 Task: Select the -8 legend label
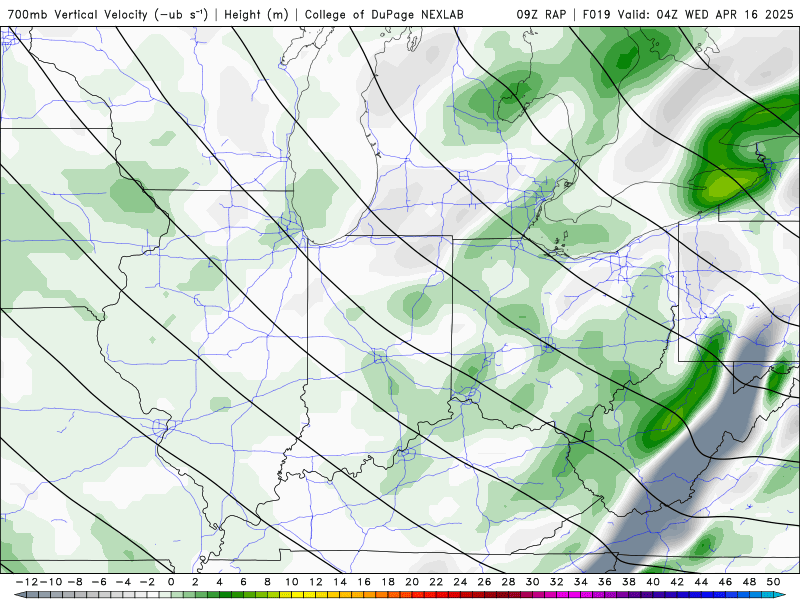(75, 582)
